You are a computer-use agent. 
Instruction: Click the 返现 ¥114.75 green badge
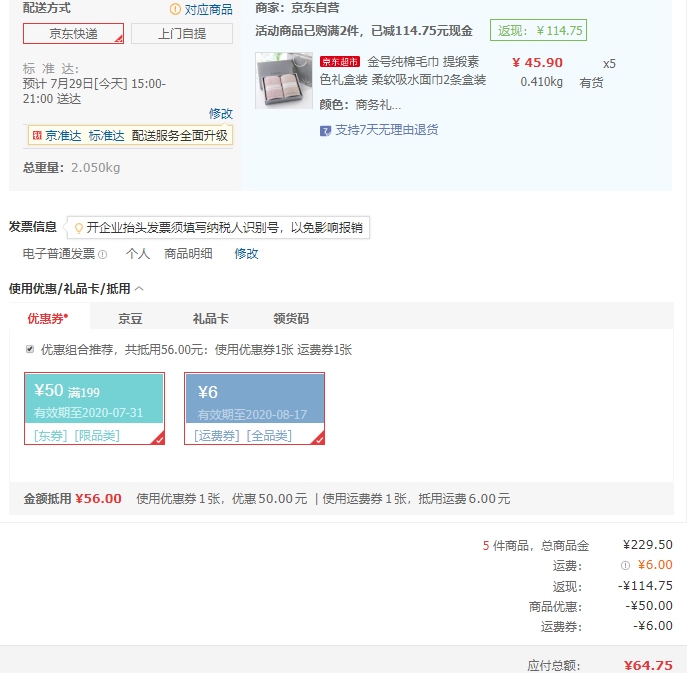538,30
